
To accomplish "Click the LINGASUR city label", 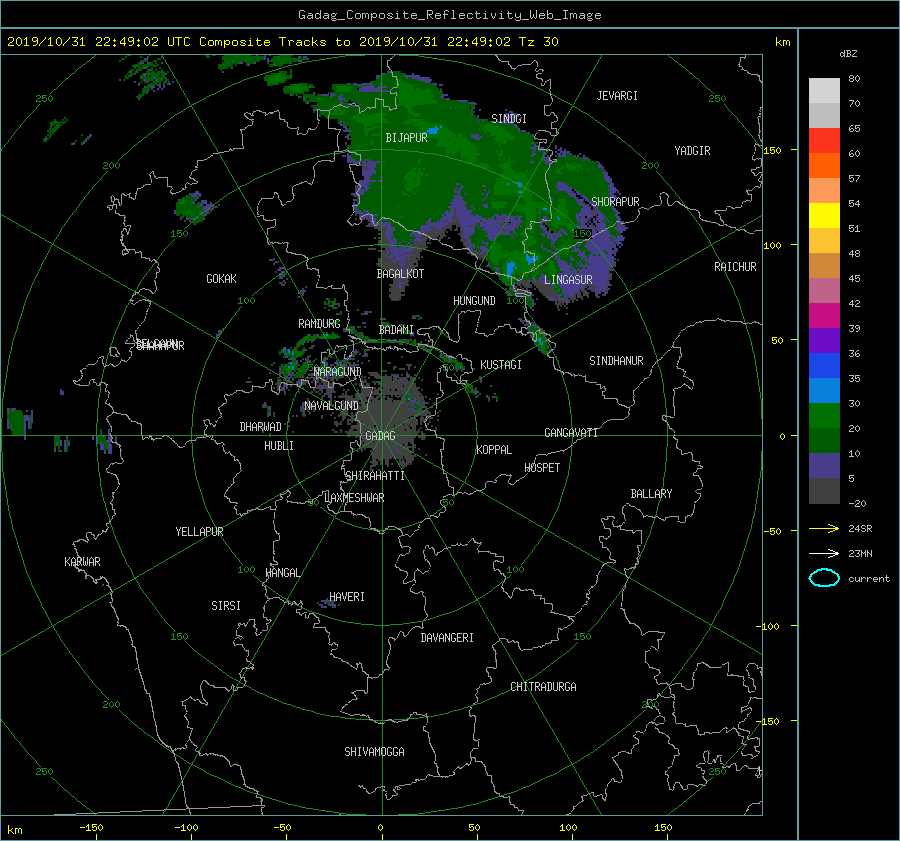I will click(568, 280).
